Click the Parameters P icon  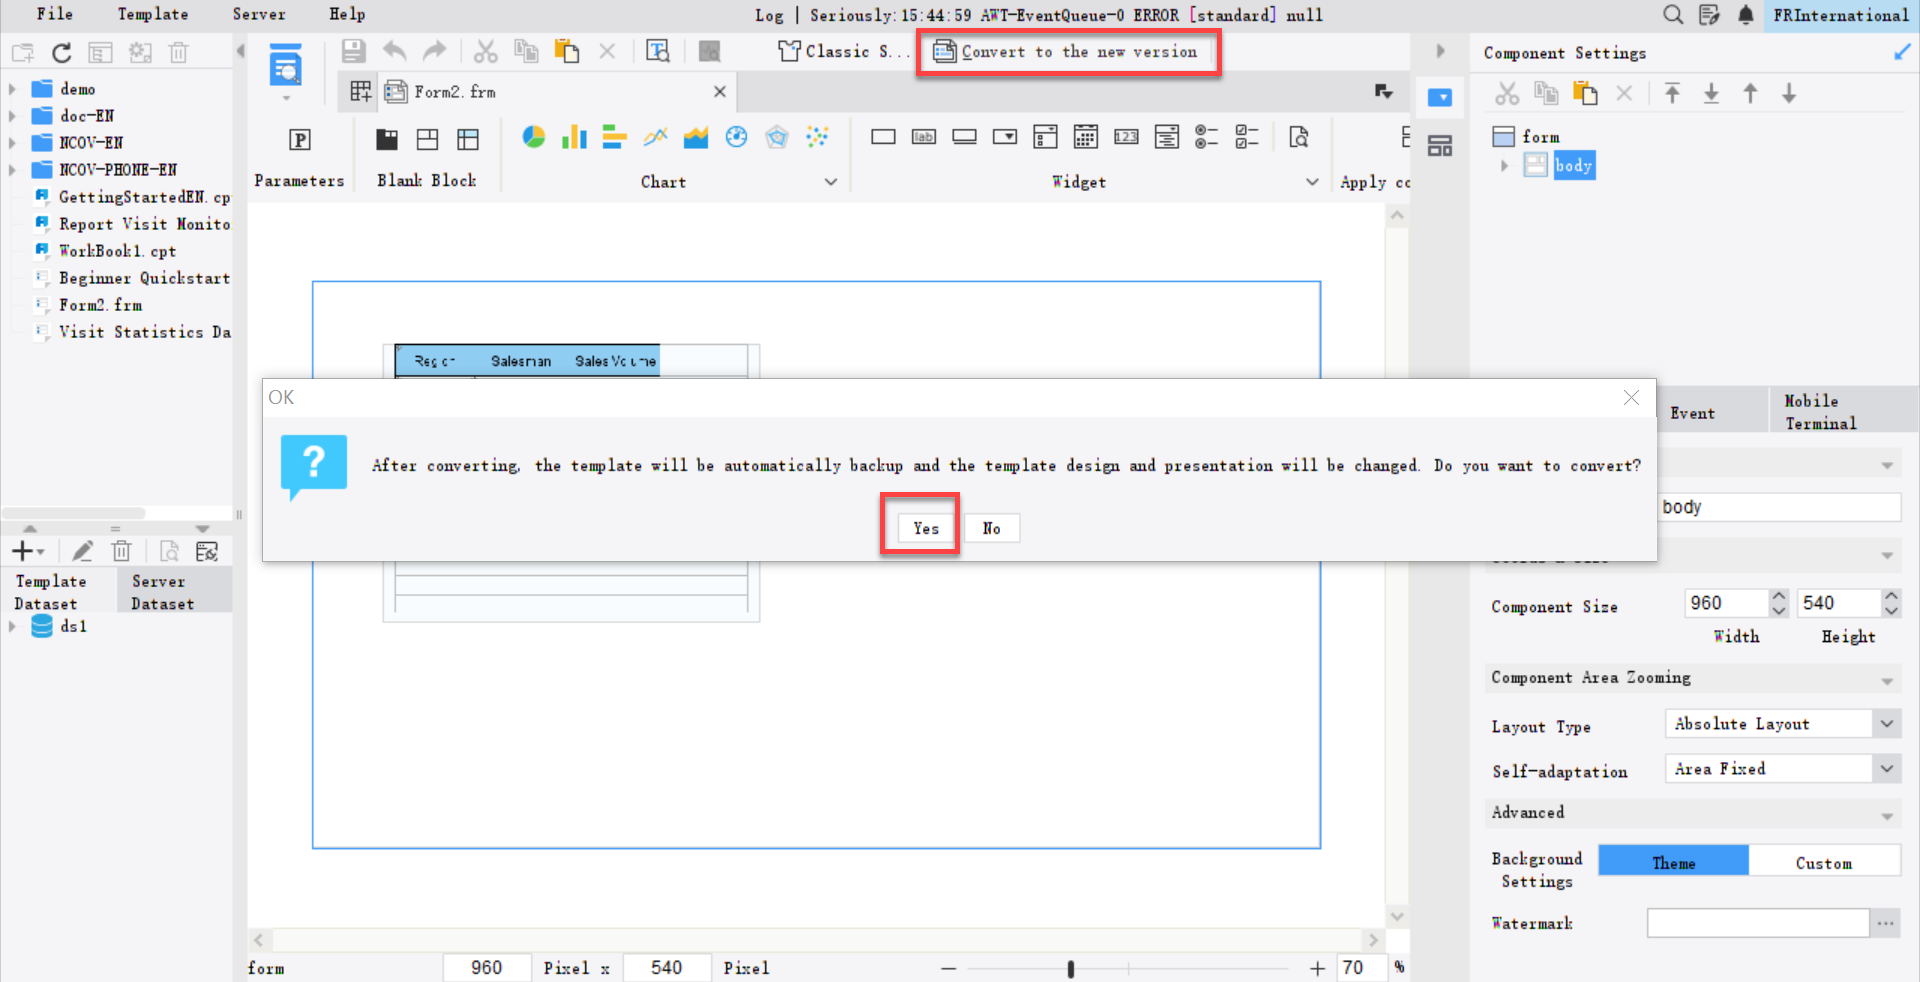[x=299, y=139]
